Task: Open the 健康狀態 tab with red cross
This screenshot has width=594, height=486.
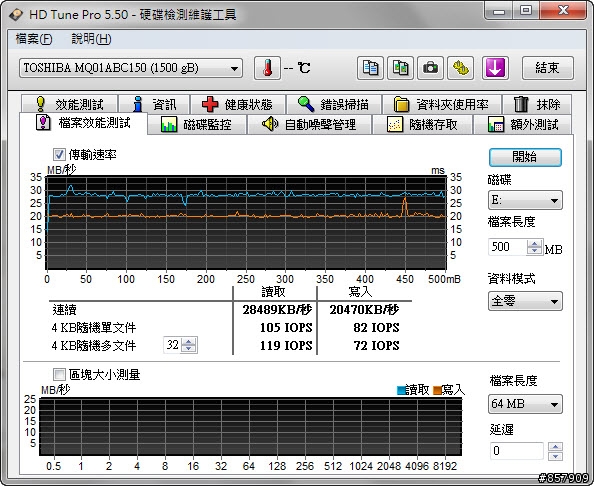Action: [238, 104]
